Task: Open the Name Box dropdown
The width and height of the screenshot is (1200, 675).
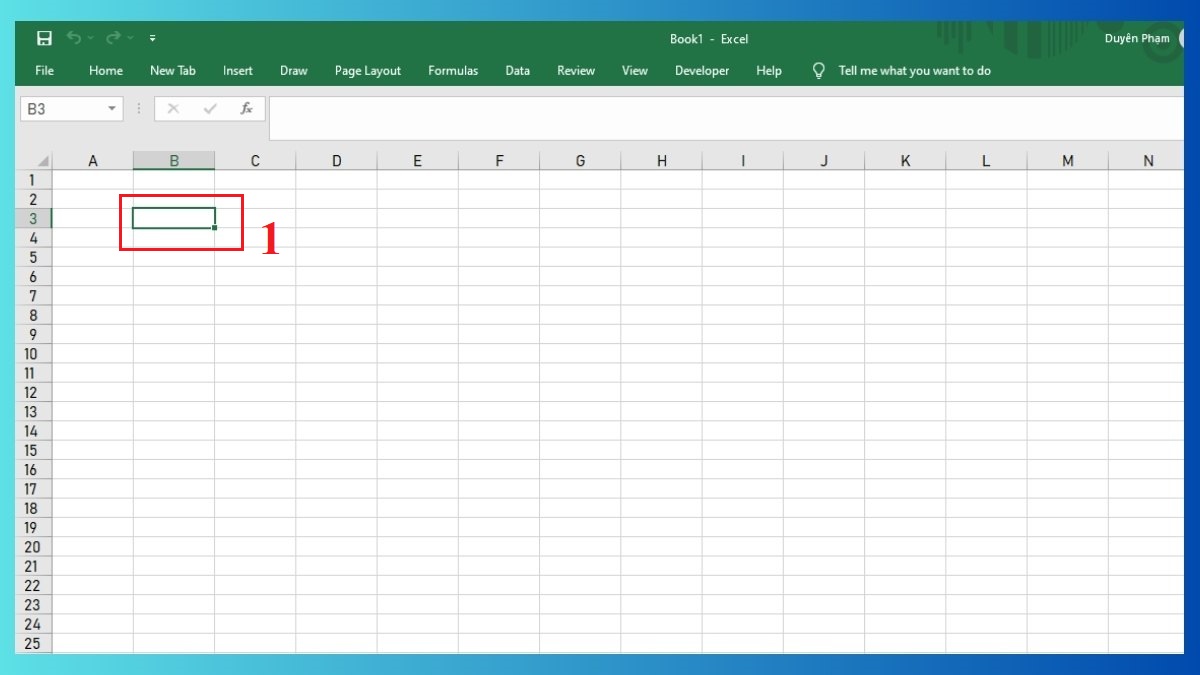Action: (110, 108)
